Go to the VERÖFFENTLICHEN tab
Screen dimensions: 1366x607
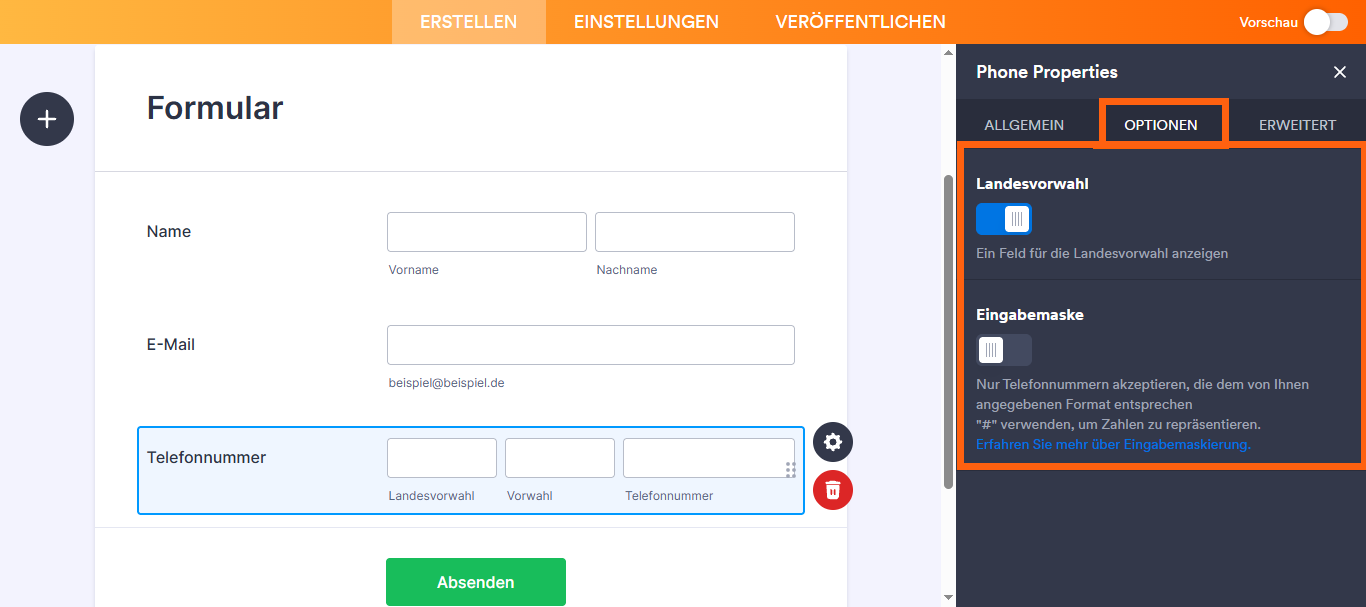[860, 22]
